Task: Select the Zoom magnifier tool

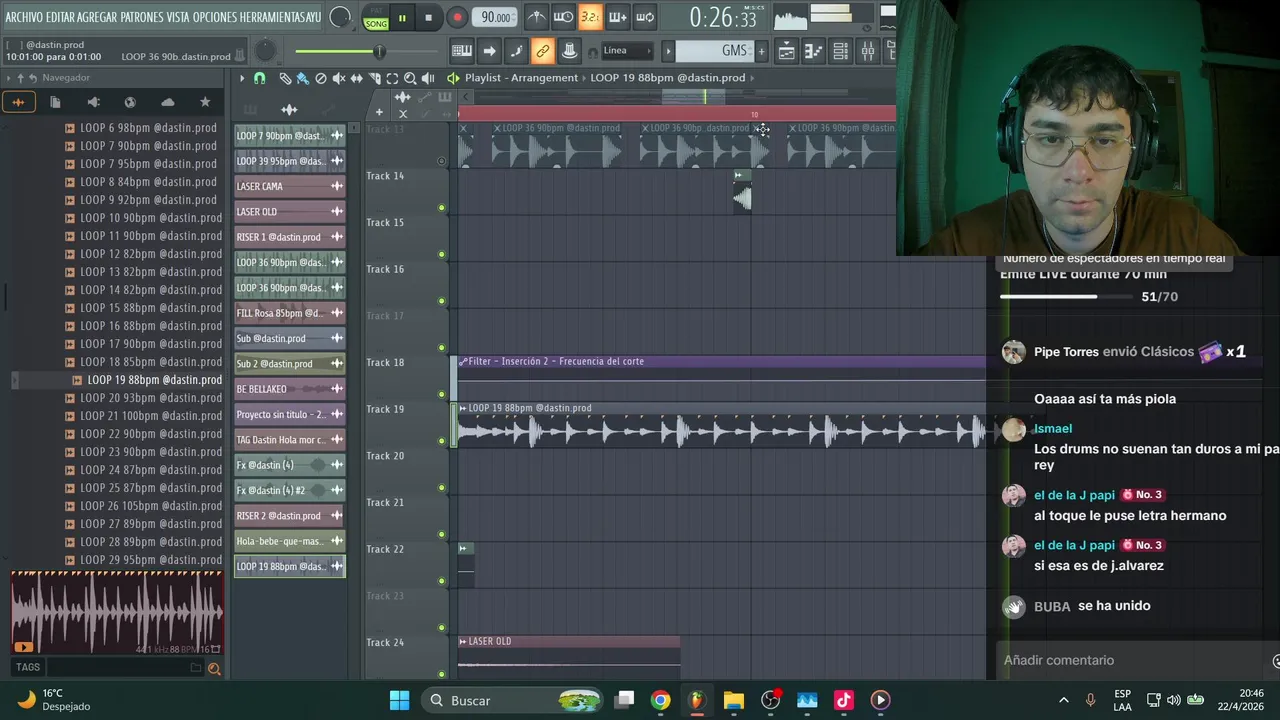Action: tap(410, 78)
